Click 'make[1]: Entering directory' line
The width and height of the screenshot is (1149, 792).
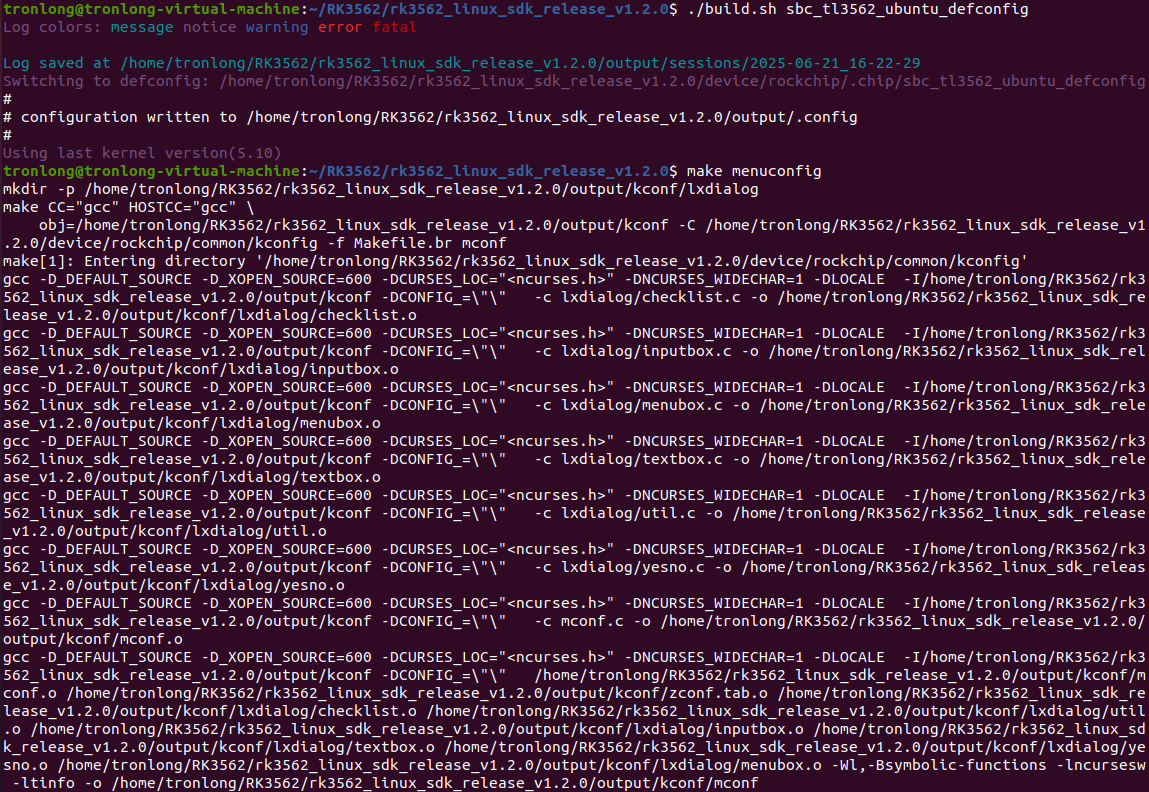515,261
